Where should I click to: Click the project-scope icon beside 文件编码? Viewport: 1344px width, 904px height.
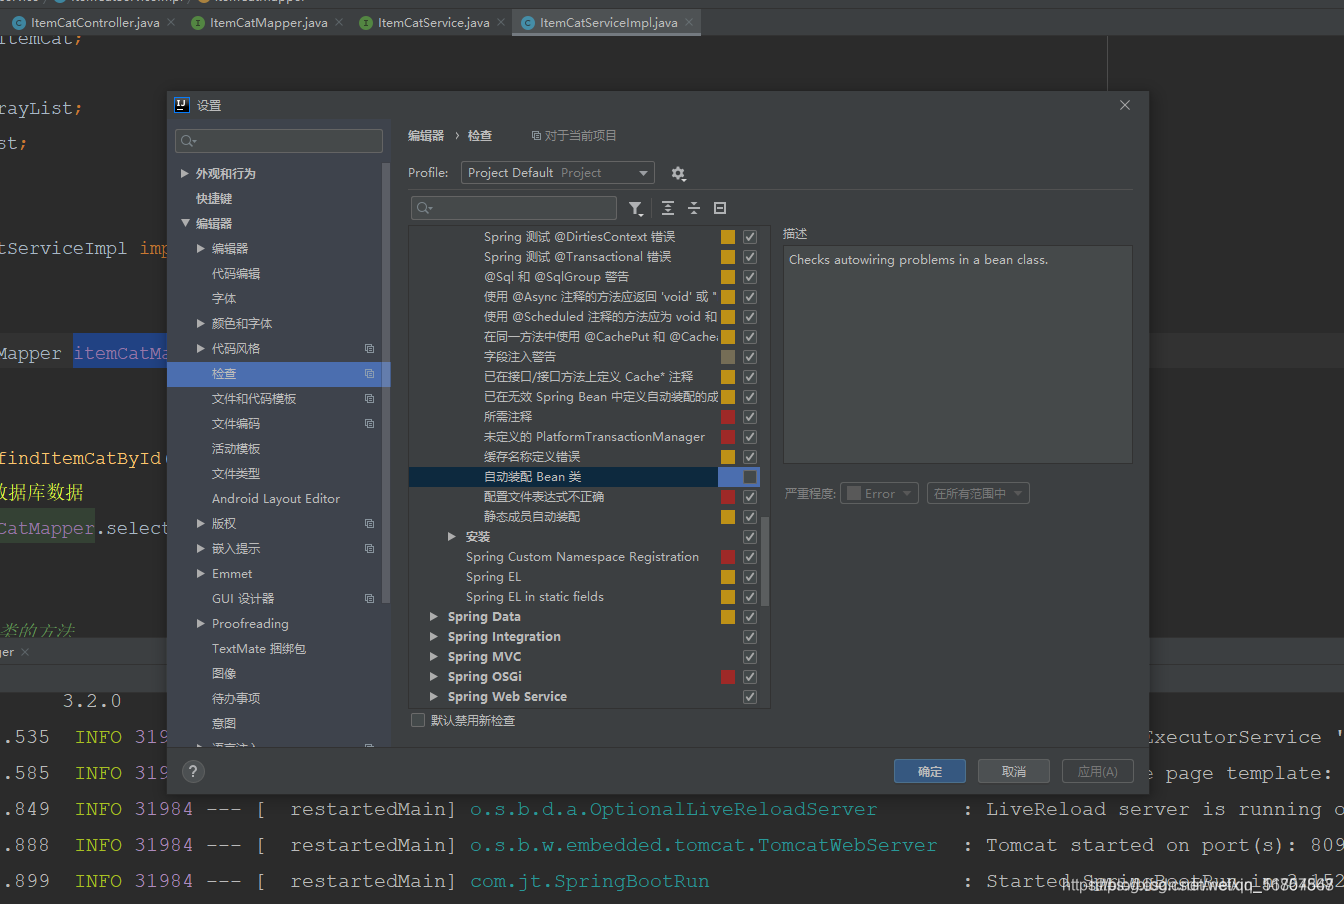coord(369,424)
